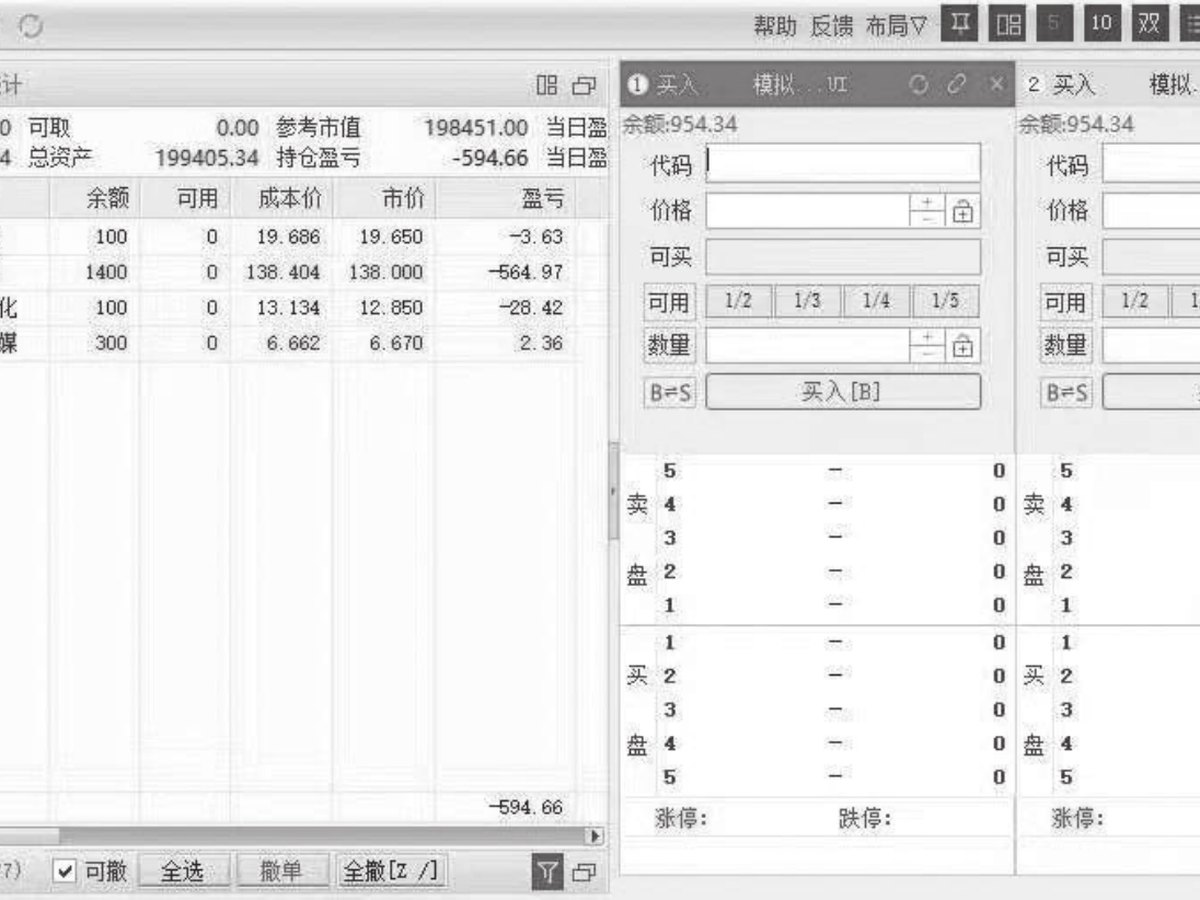Select the holding row with cost 19.686

pyautogui.click(x=302, y=237)
